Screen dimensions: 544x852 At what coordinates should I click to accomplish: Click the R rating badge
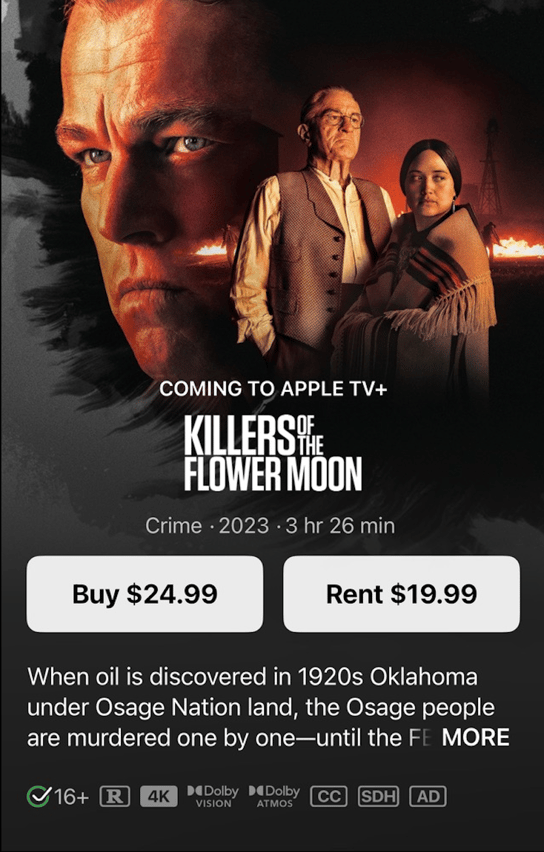(115, 797)
